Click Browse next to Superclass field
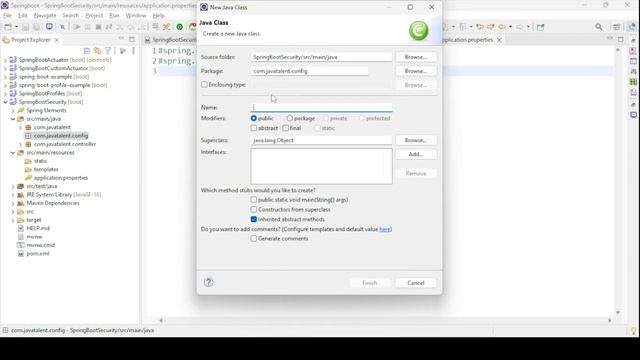640x360 pixels. (416, 140)
